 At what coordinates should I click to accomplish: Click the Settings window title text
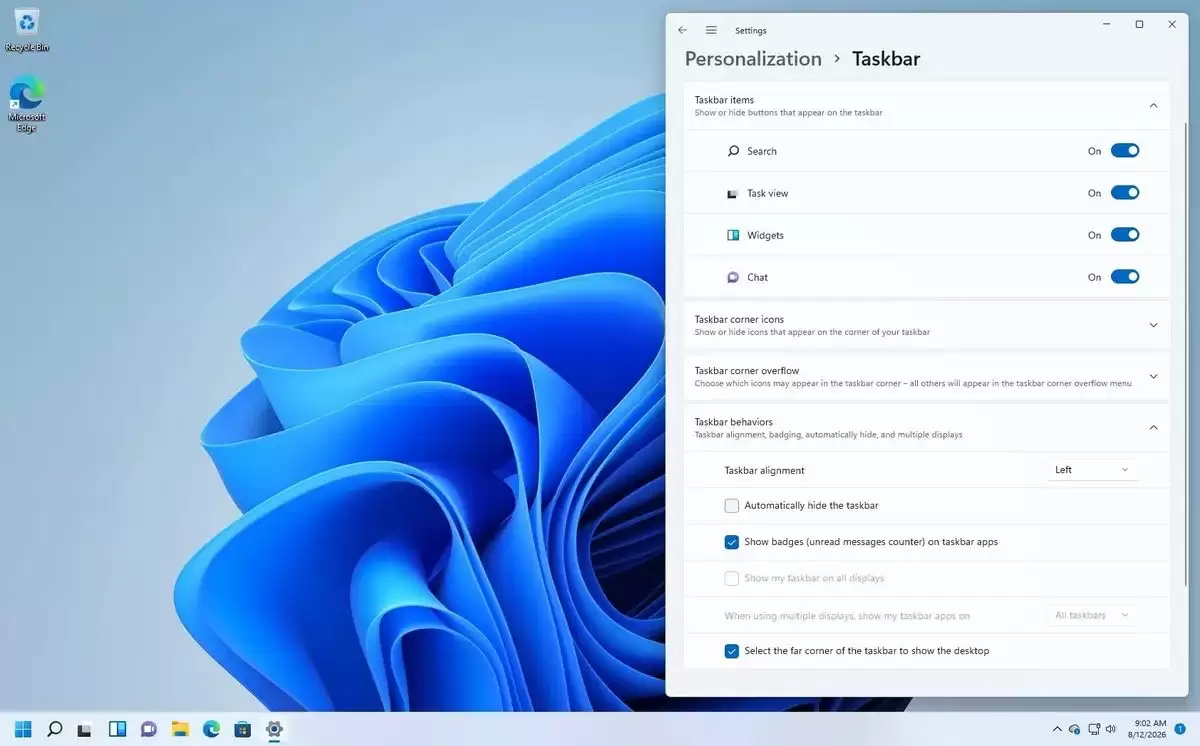(750, 31)
